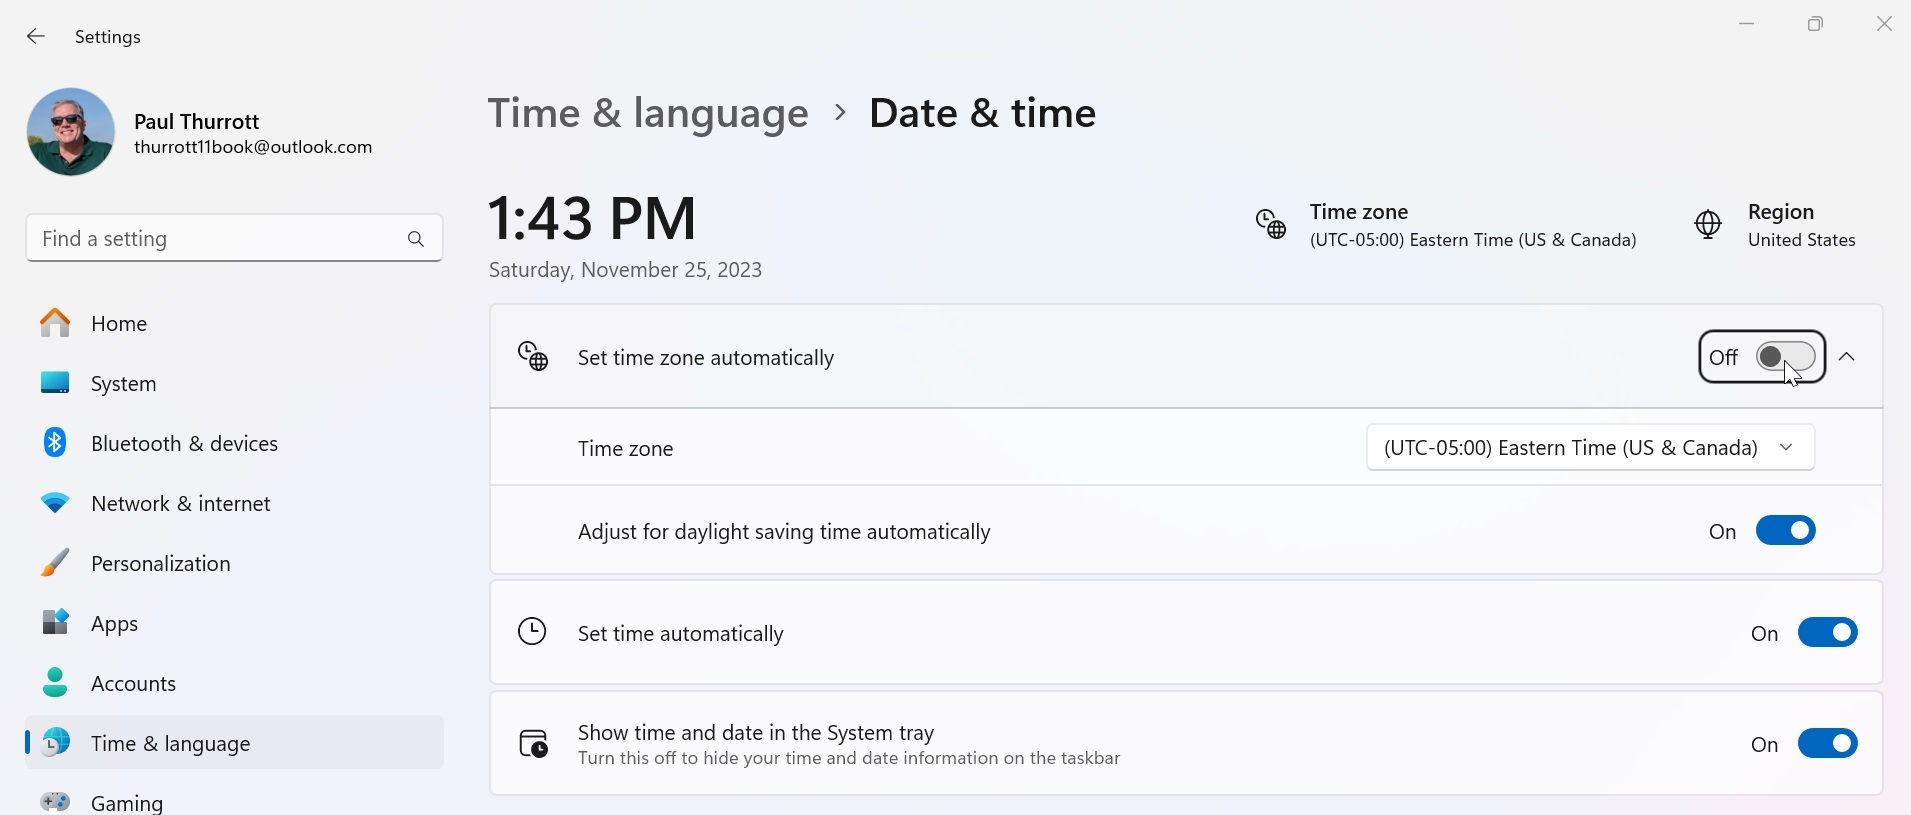
Task: Open Home via its house icon
Action: coord(55,323)
